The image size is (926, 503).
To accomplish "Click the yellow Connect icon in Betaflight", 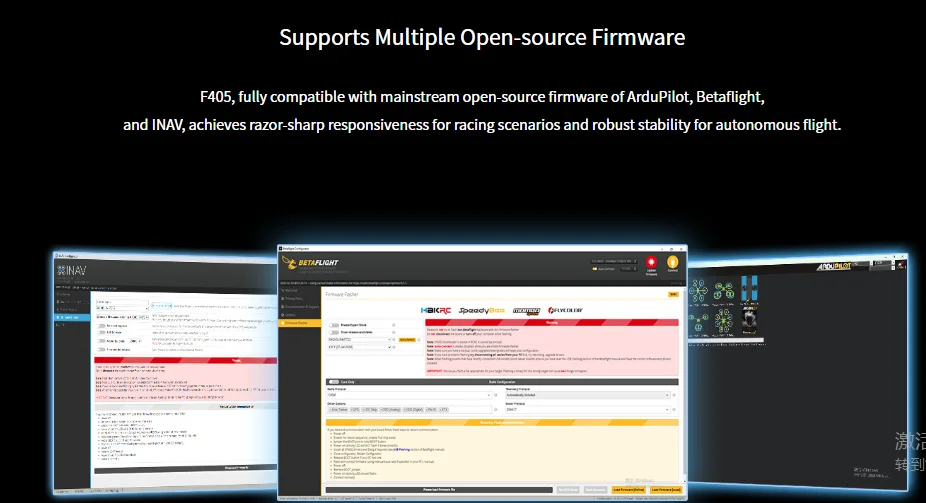I will pos(673,262).
